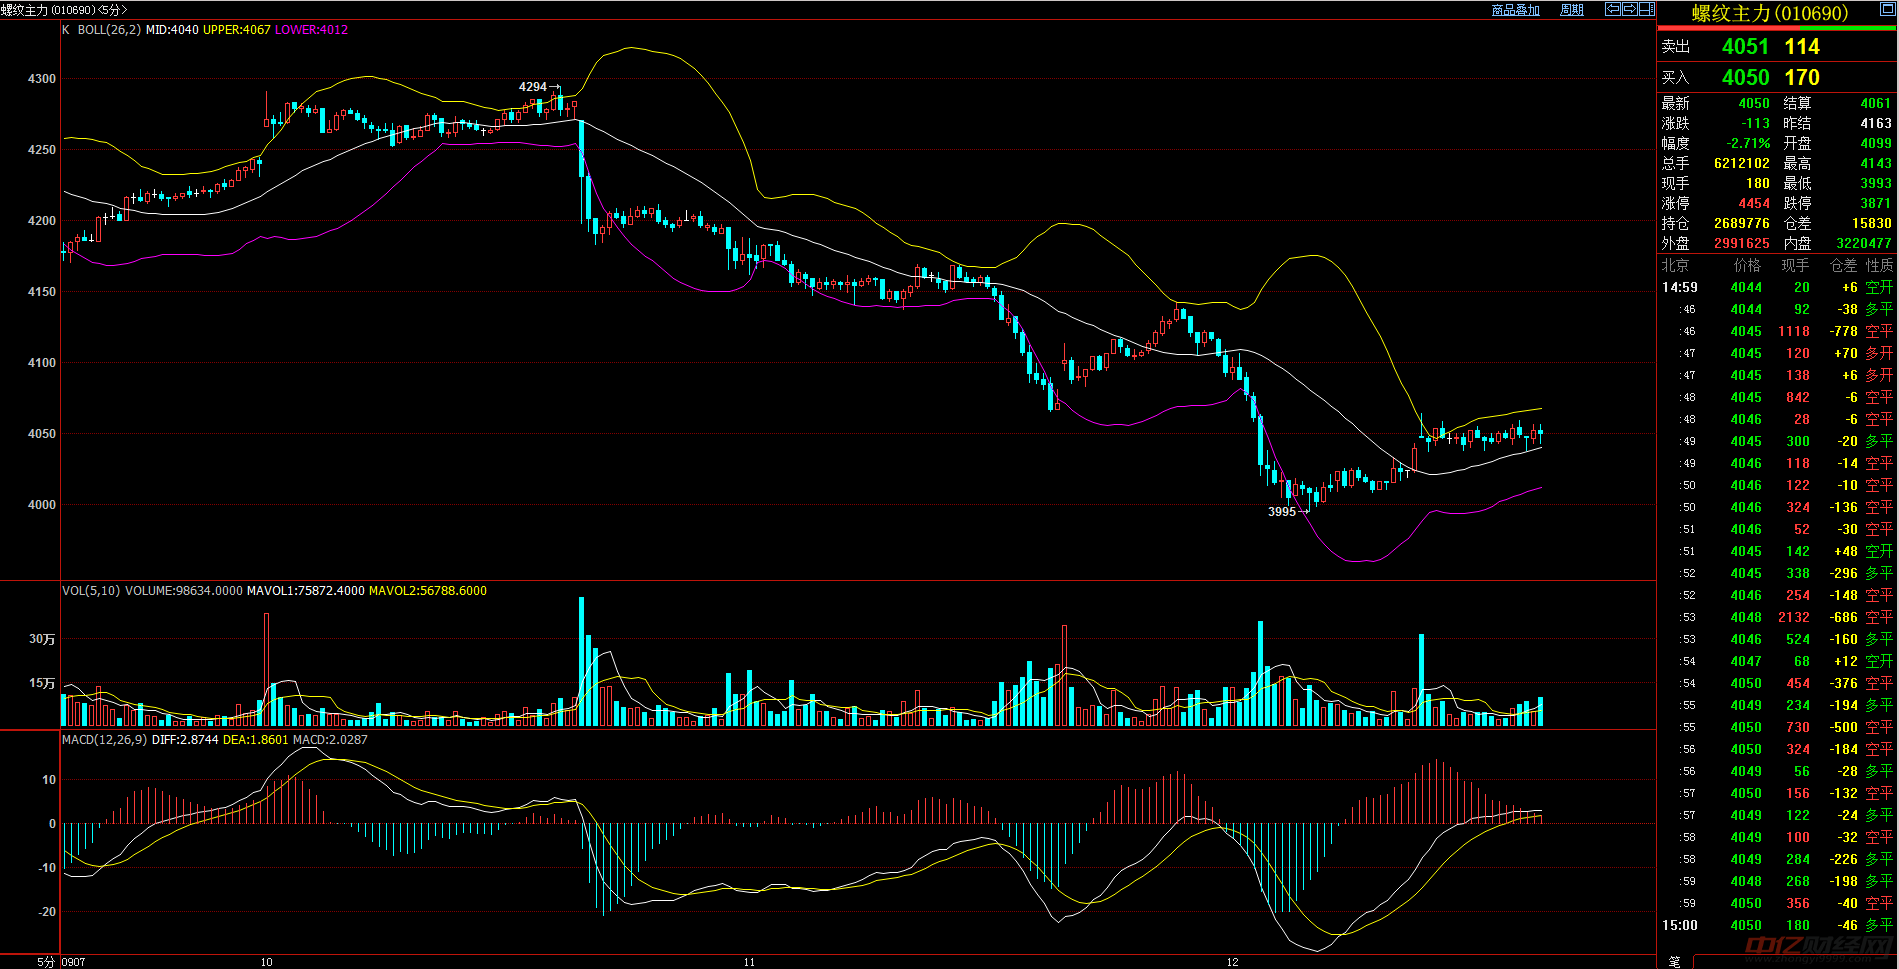The image size is (1899, 969).
Task: Click the 4294 high price marker
Action: click(x=533, y=87)
